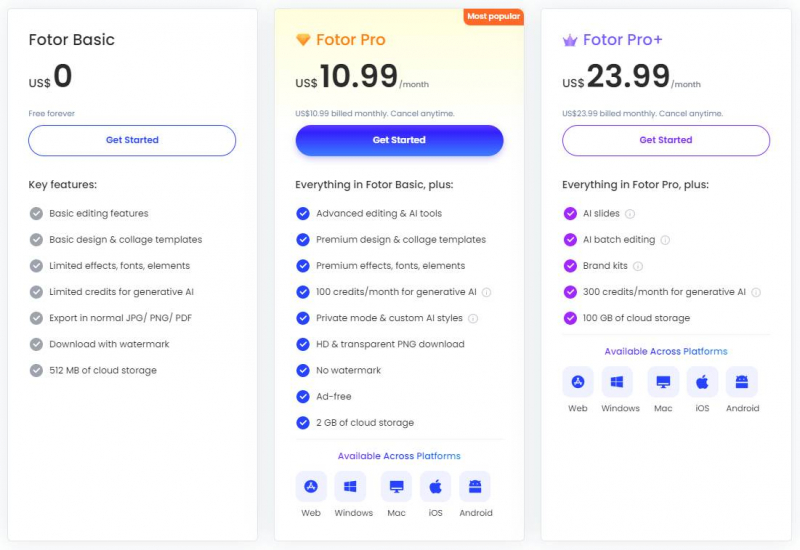Click the Mac platform icon under Fotor Pro+
Screen dimensions: 800x550
(663, 382)
